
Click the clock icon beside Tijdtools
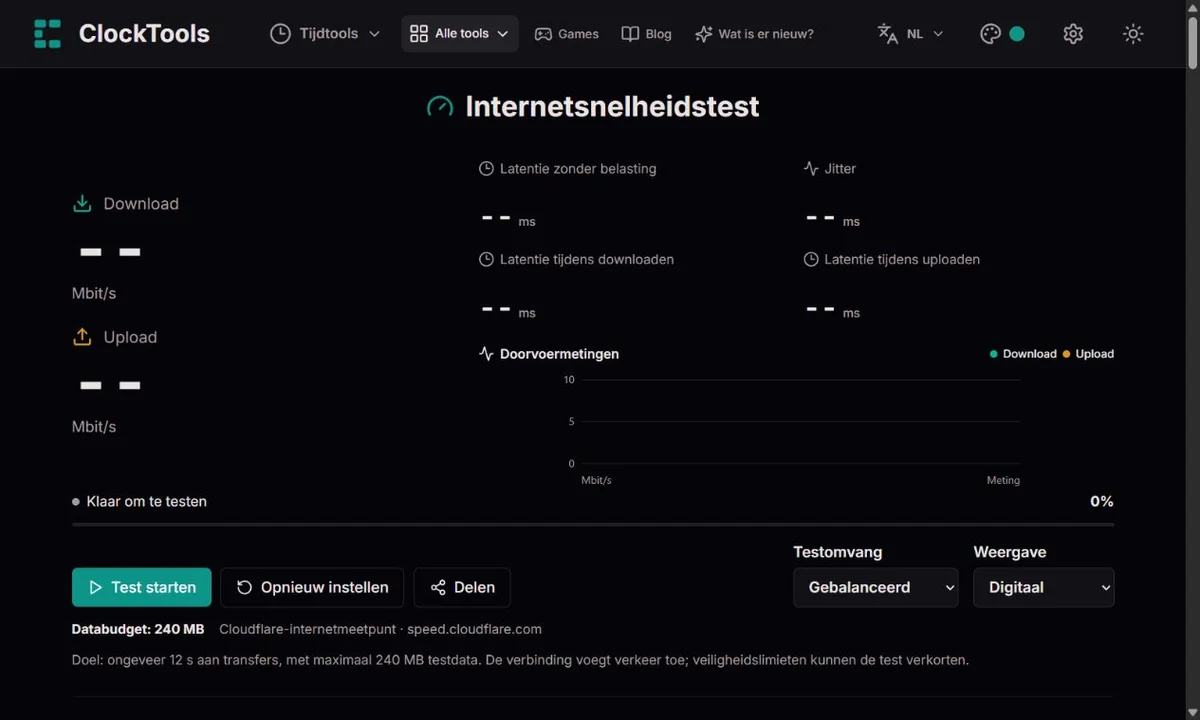pyautogui.click(x=280, y=33)
